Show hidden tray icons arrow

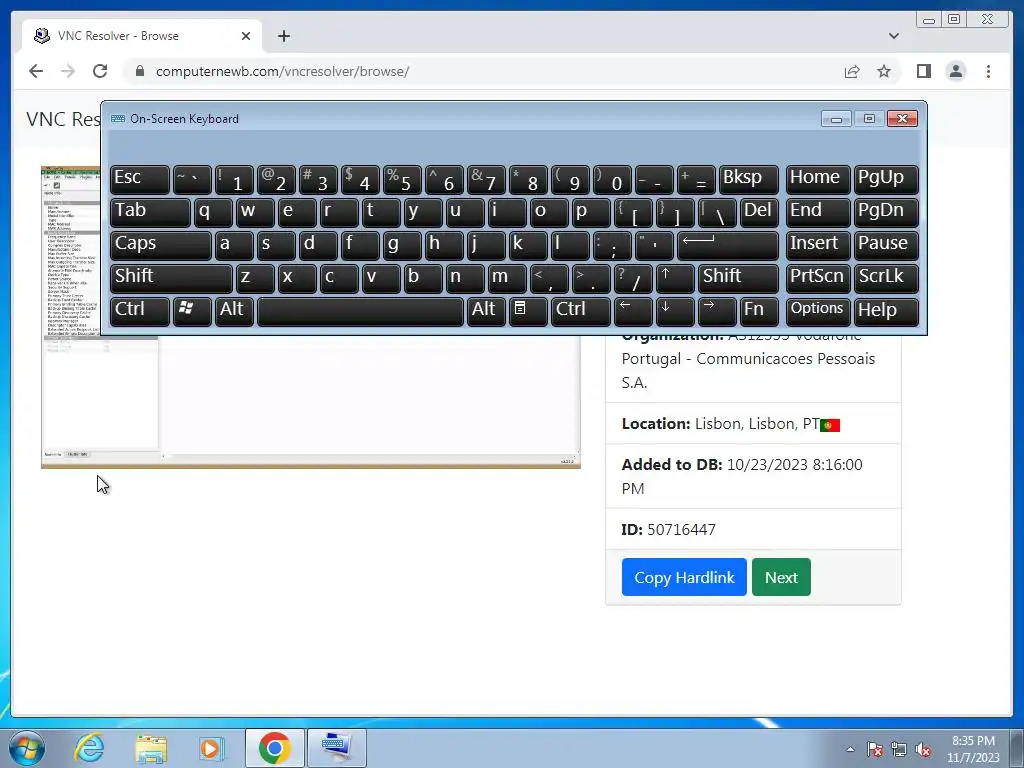point(850,750)
